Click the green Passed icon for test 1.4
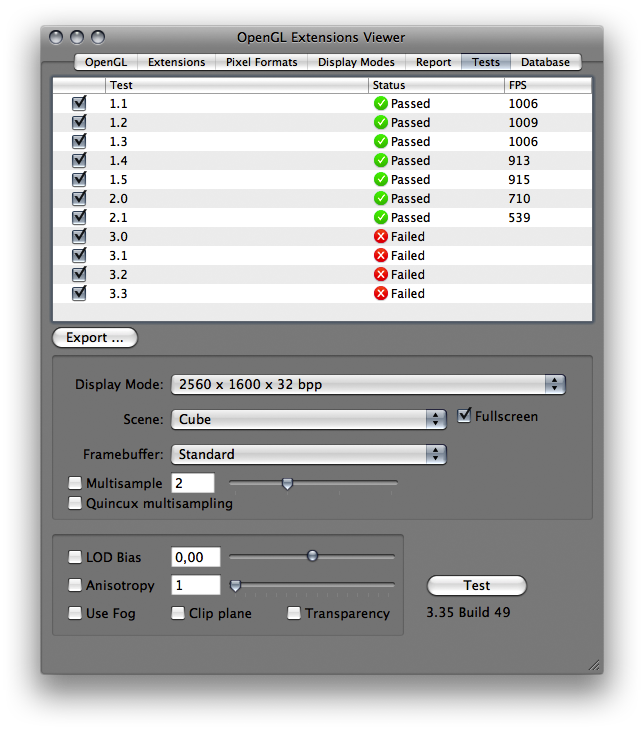 click(380, 161)
